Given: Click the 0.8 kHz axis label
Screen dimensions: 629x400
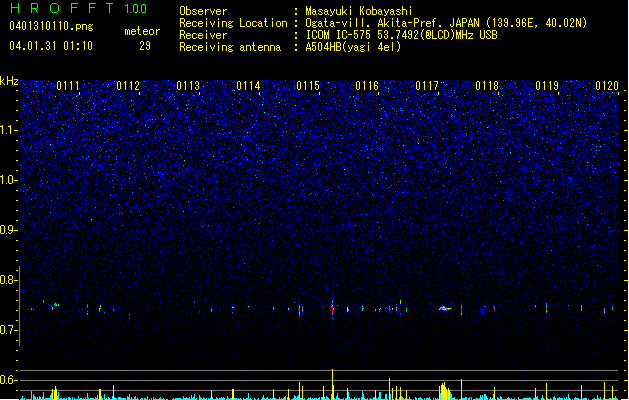Looking at the screenshot, I should [9, 280].
